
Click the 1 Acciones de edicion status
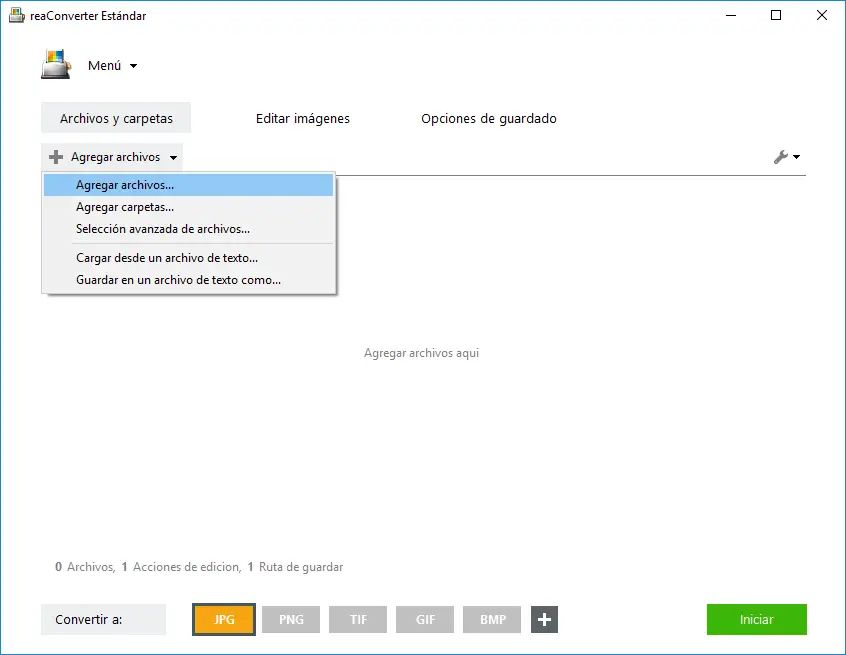[181, 567]
